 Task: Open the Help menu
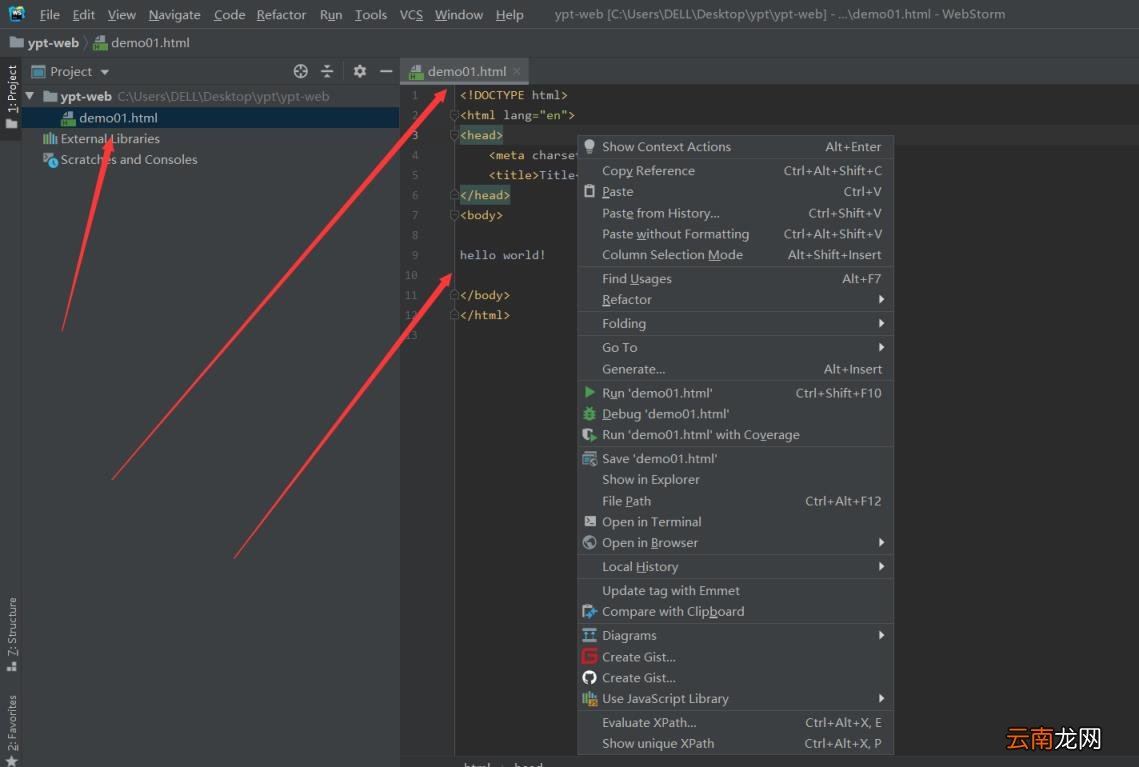[509, 15]
